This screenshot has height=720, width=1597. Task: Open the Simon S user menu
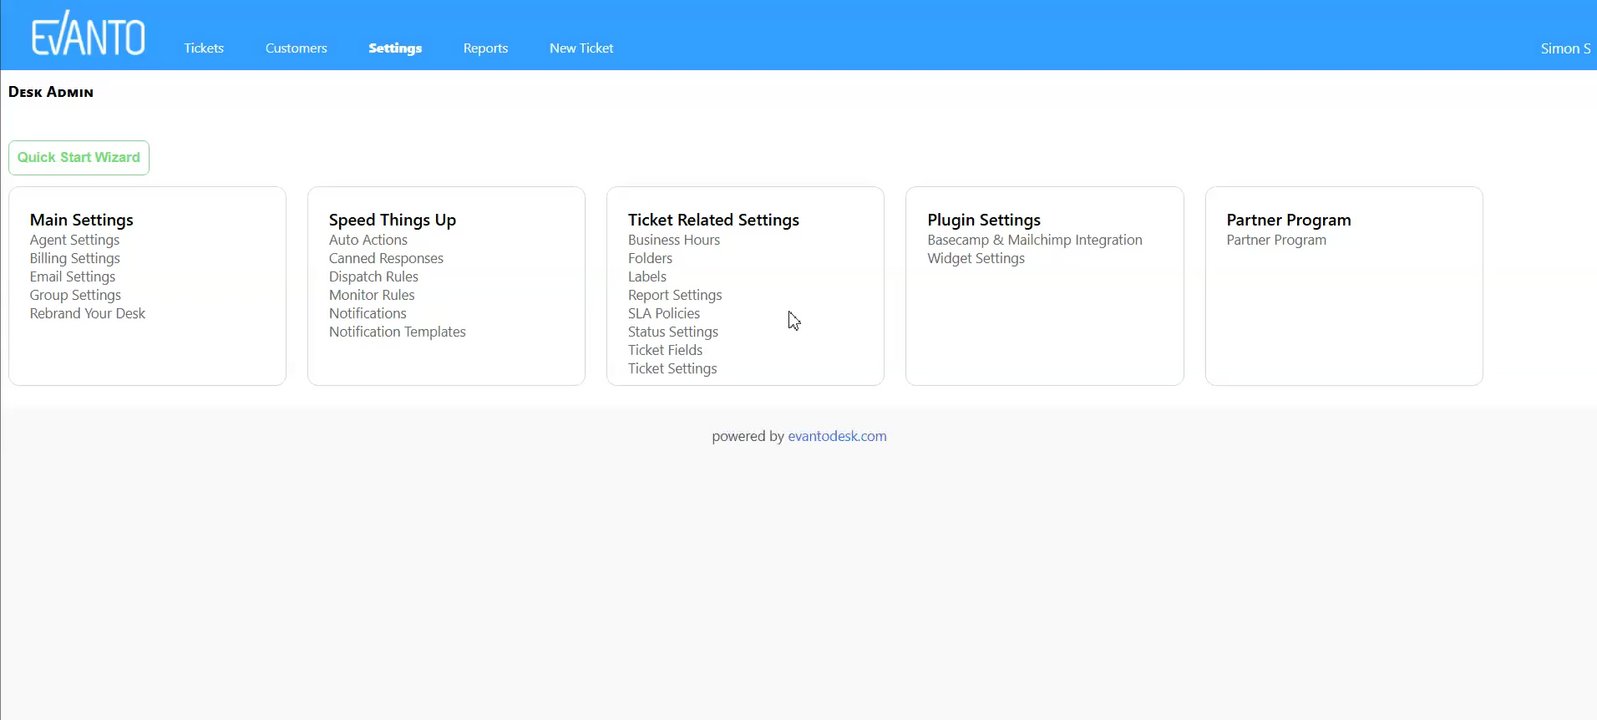(x=1565, y=48)
